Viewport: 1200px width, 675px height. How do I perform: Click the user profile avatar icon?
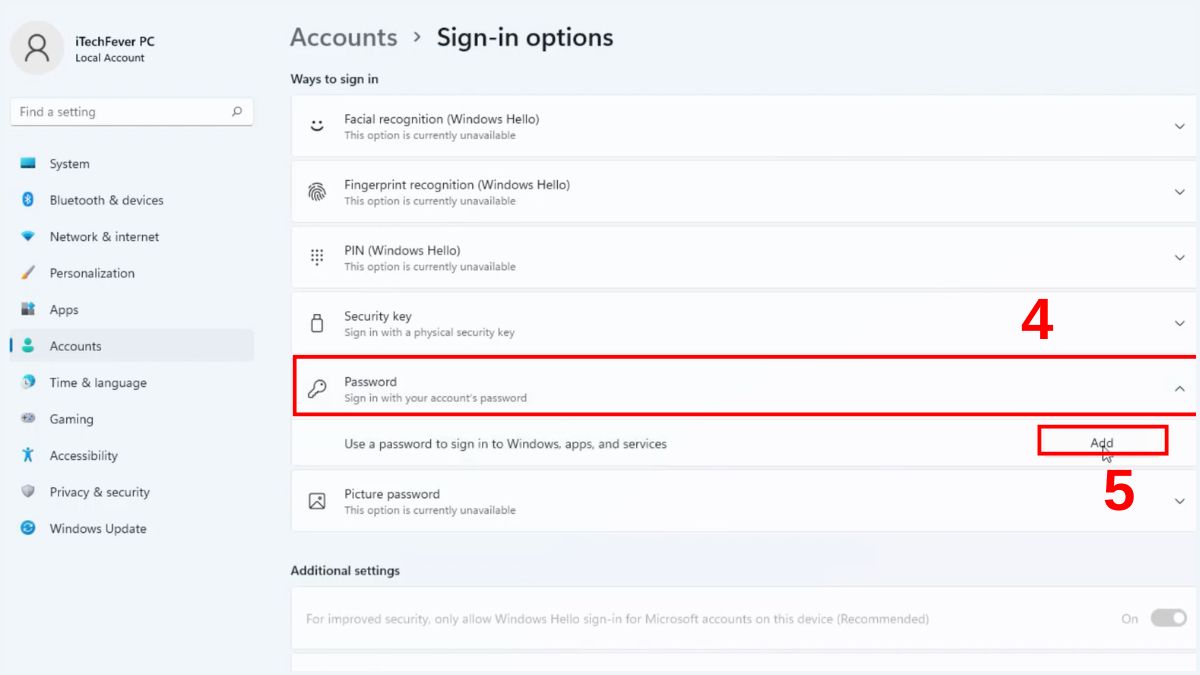tap(37, 48)
